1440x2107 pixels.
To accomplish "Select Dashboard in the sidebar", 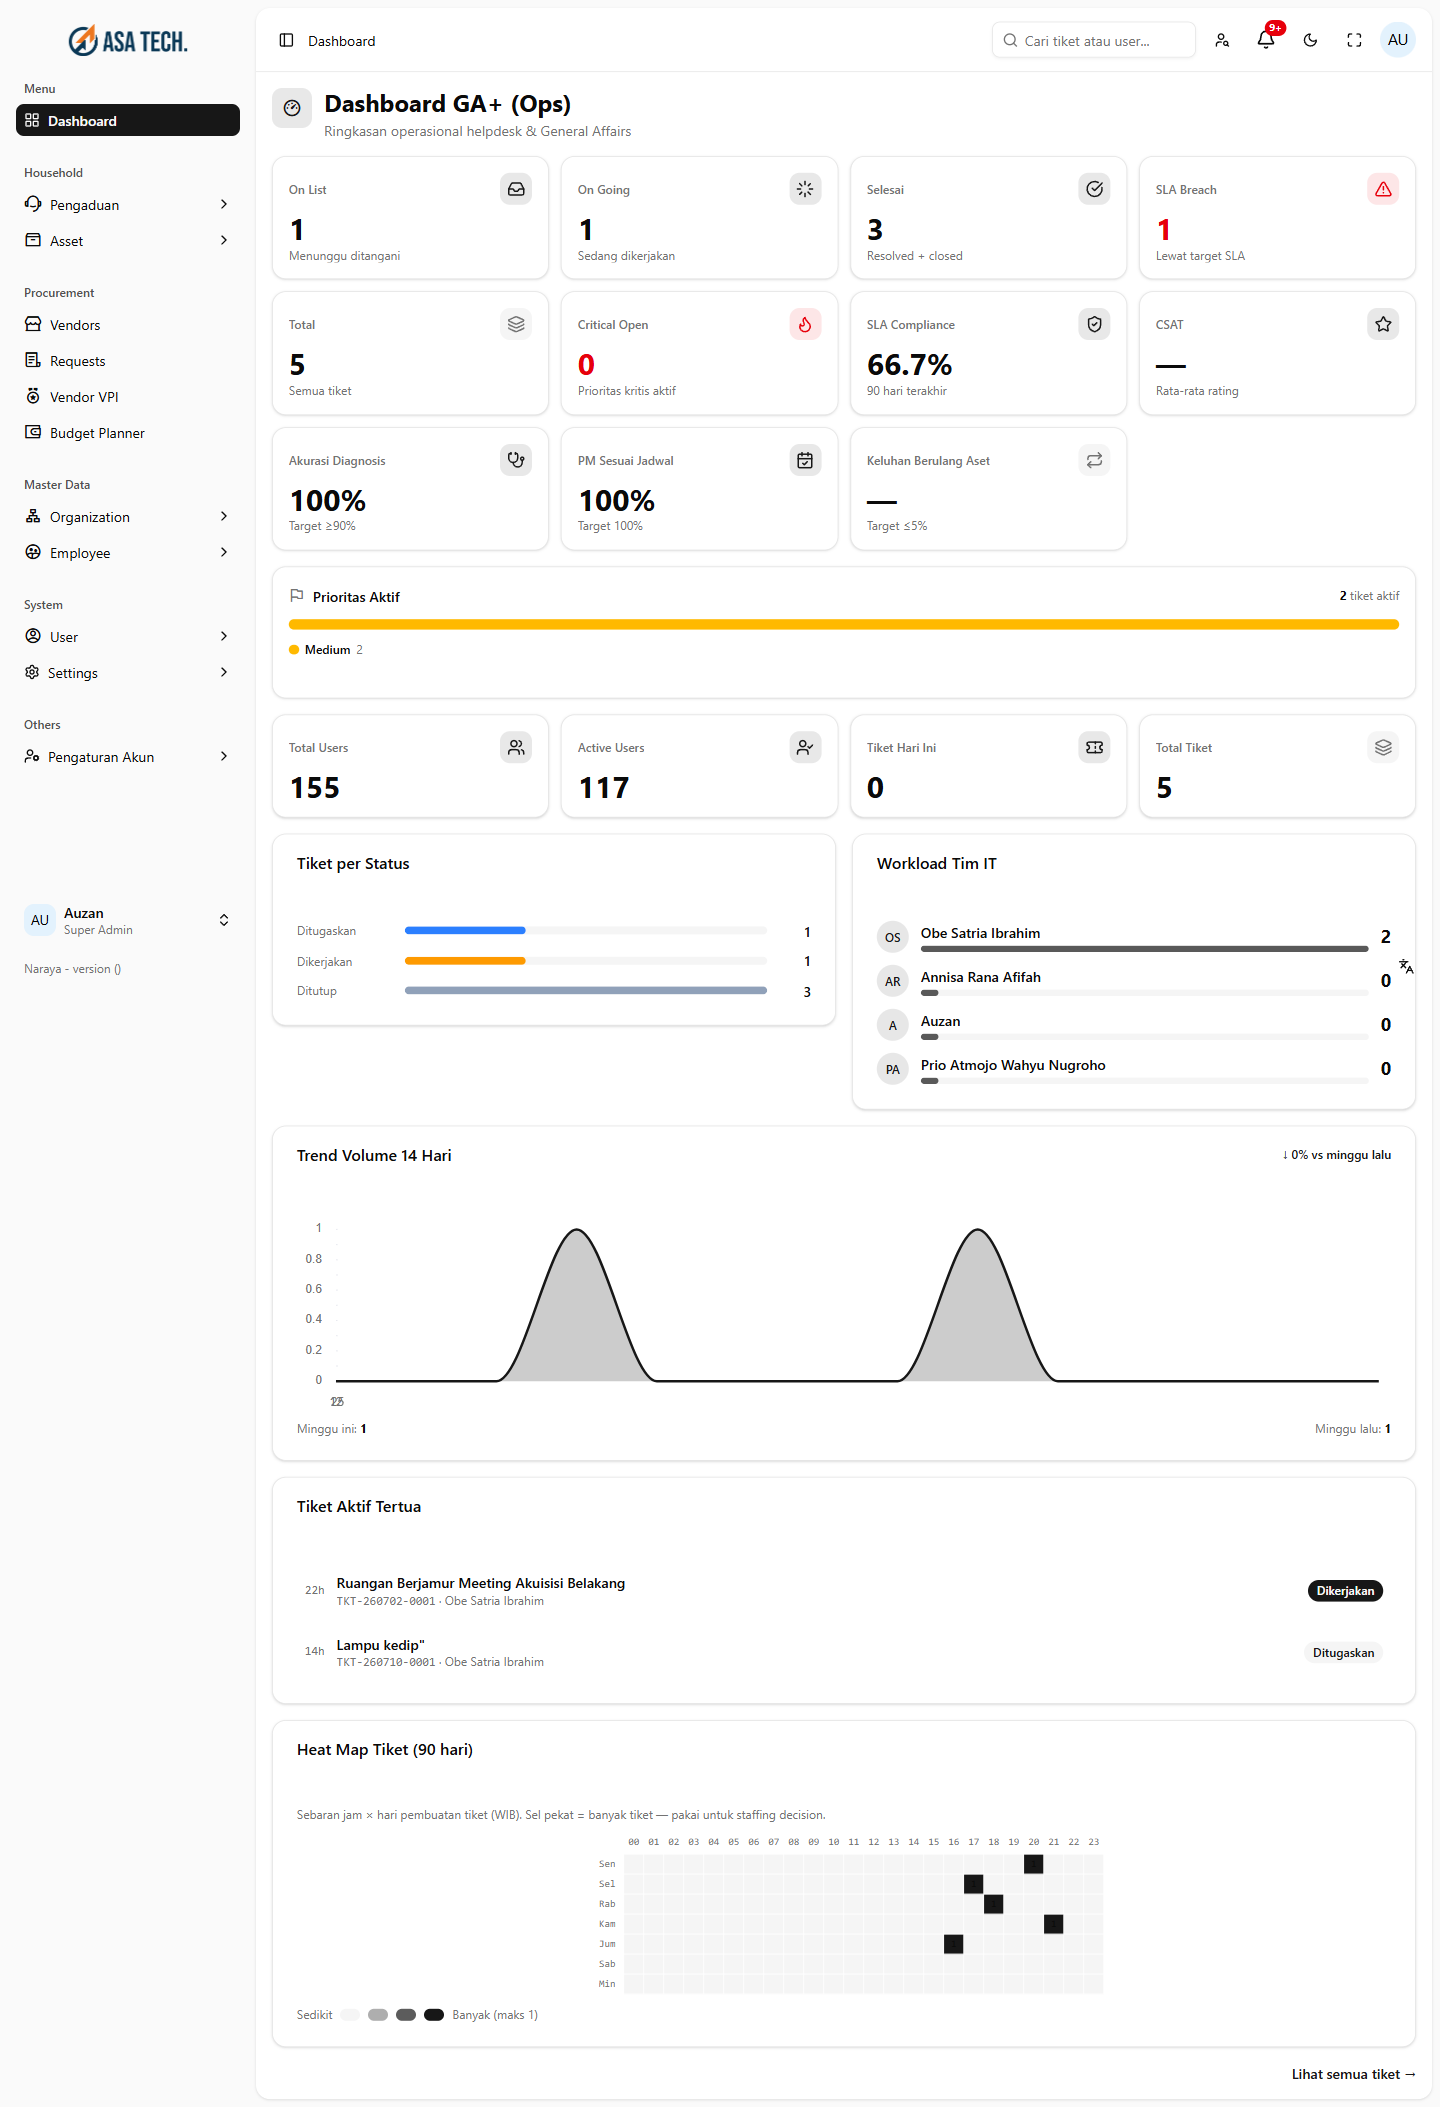I will 128,121.
